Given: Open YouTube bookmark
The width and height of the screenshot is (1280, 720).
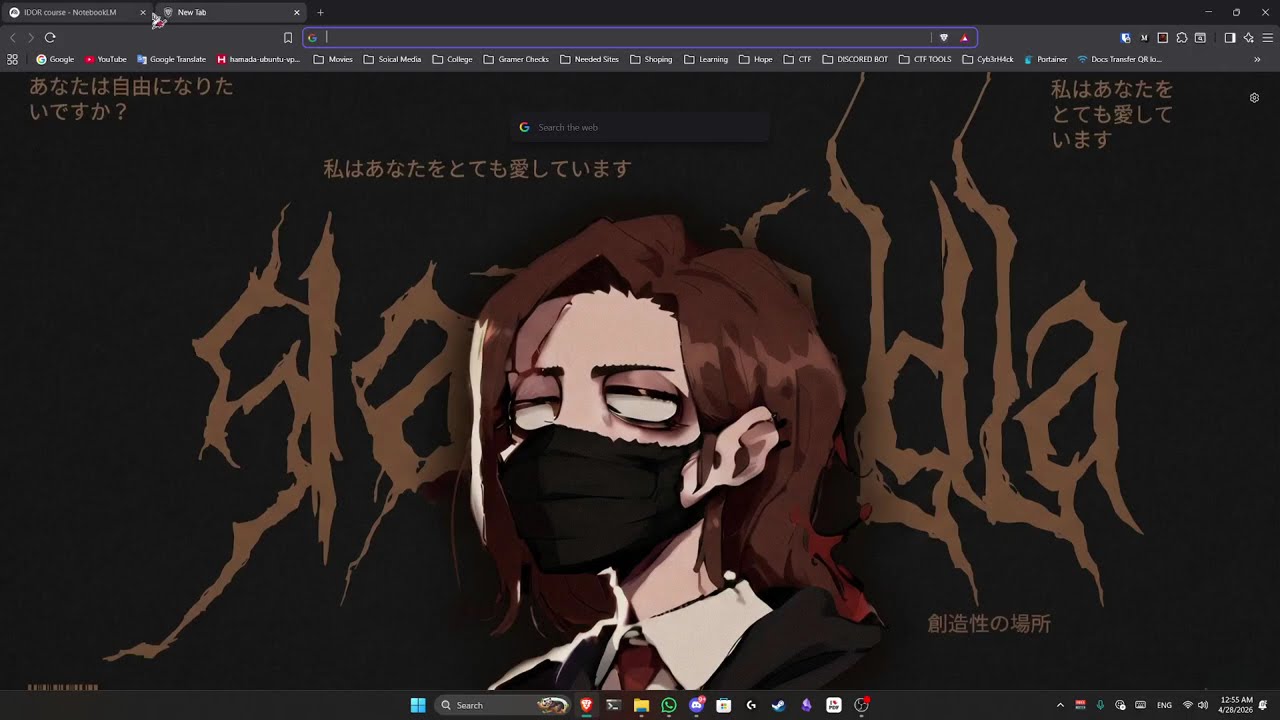Looking at the screenshot, I should click(x=106, y=59).
